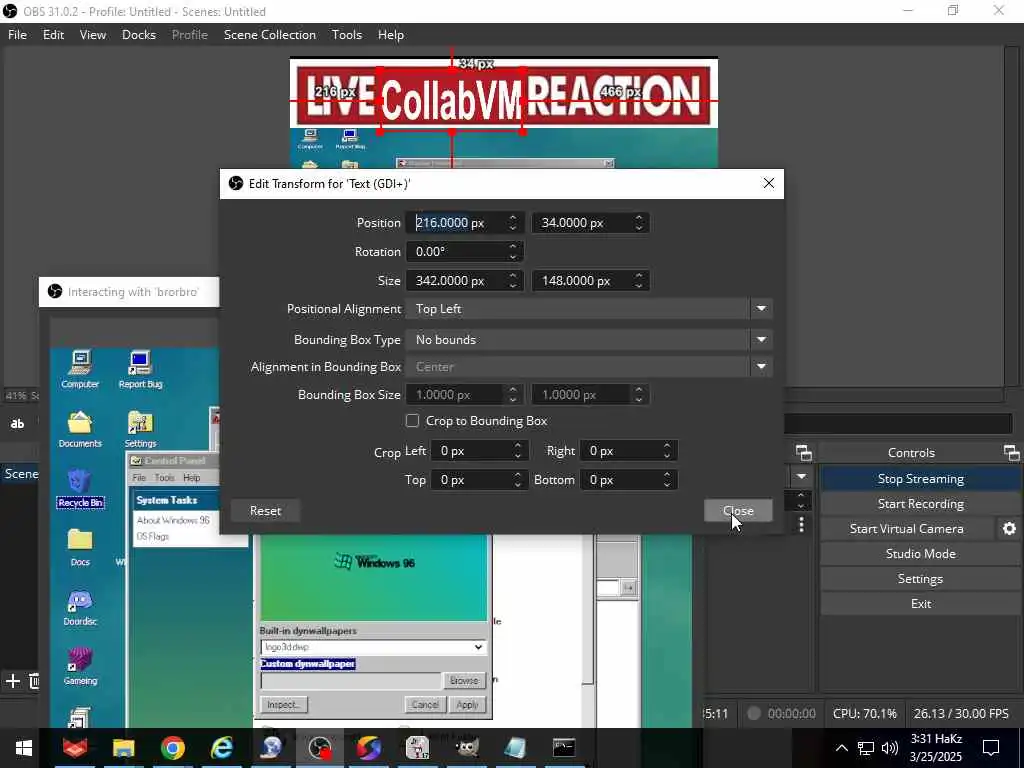Open GIMP from the taskbar
The height and width of the screenshot is (768, 1024).
tap(467, 748)
